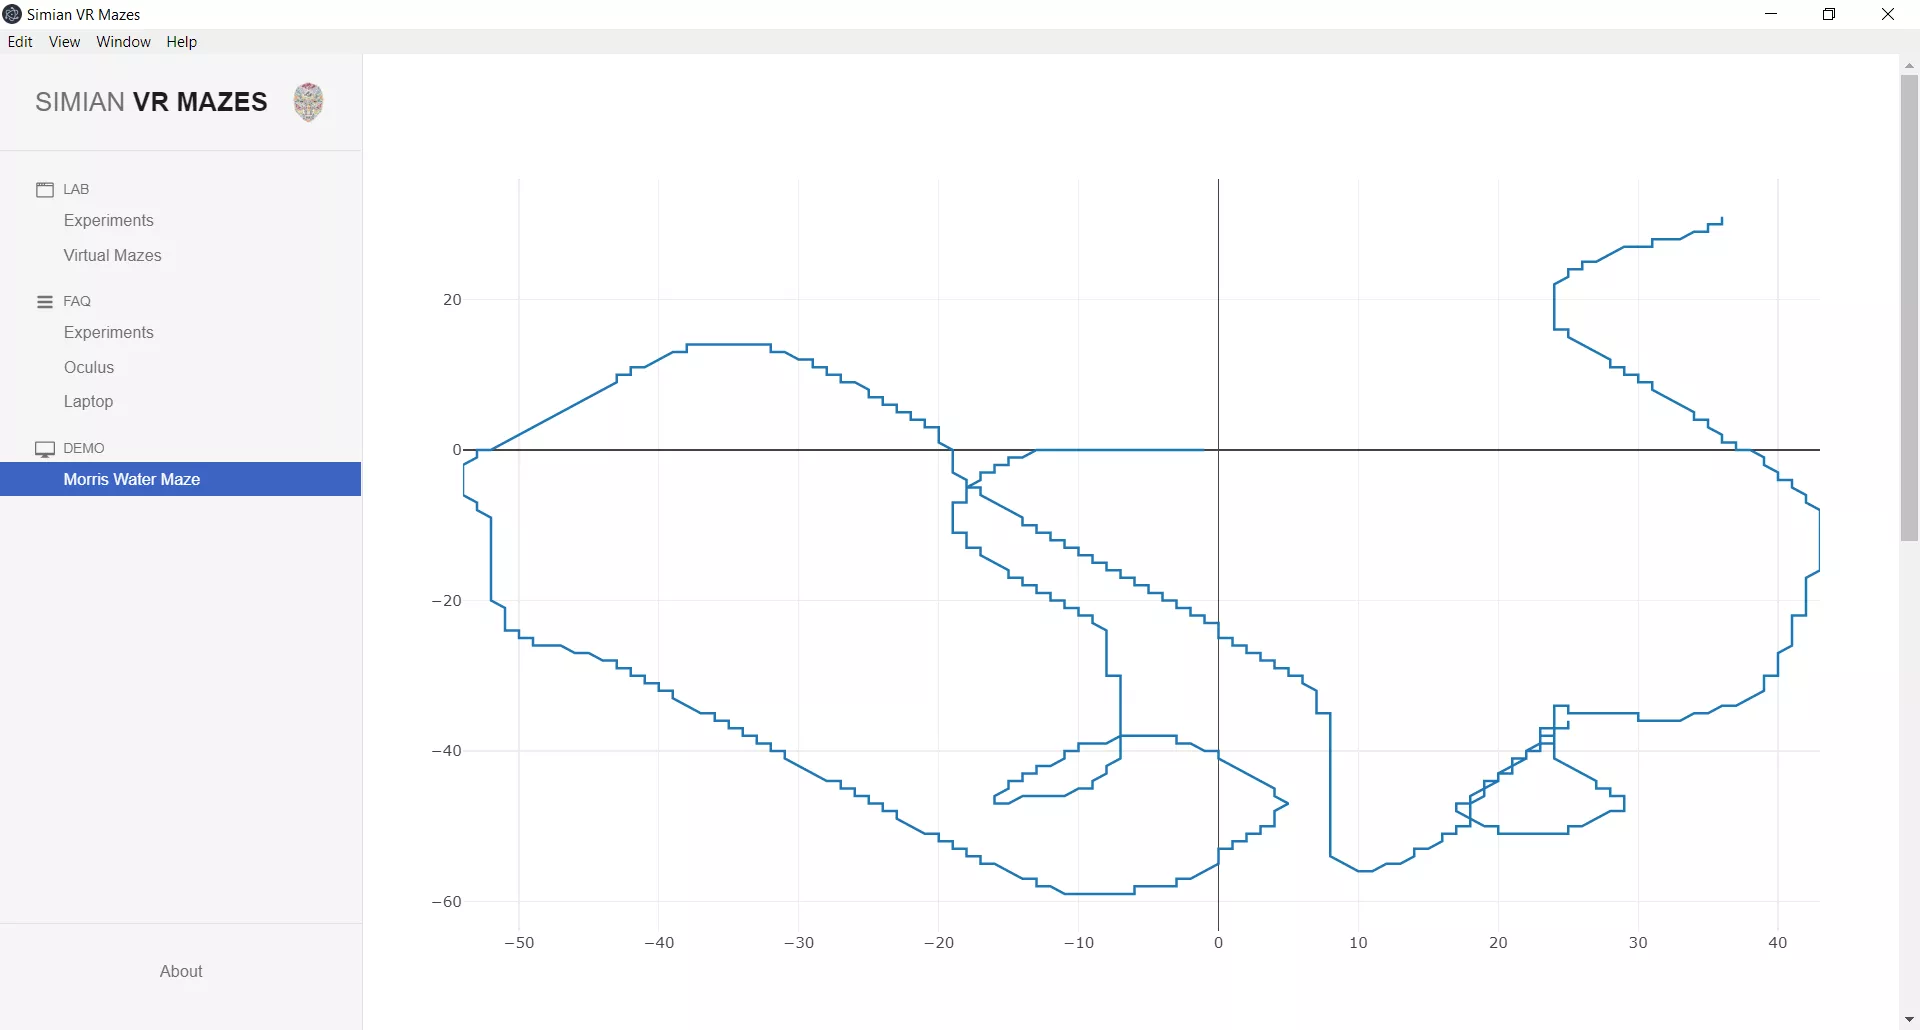Screen dimensions: 1920x1030
Task: Select the Morris Water Maze demo
Action: (180, 479)
